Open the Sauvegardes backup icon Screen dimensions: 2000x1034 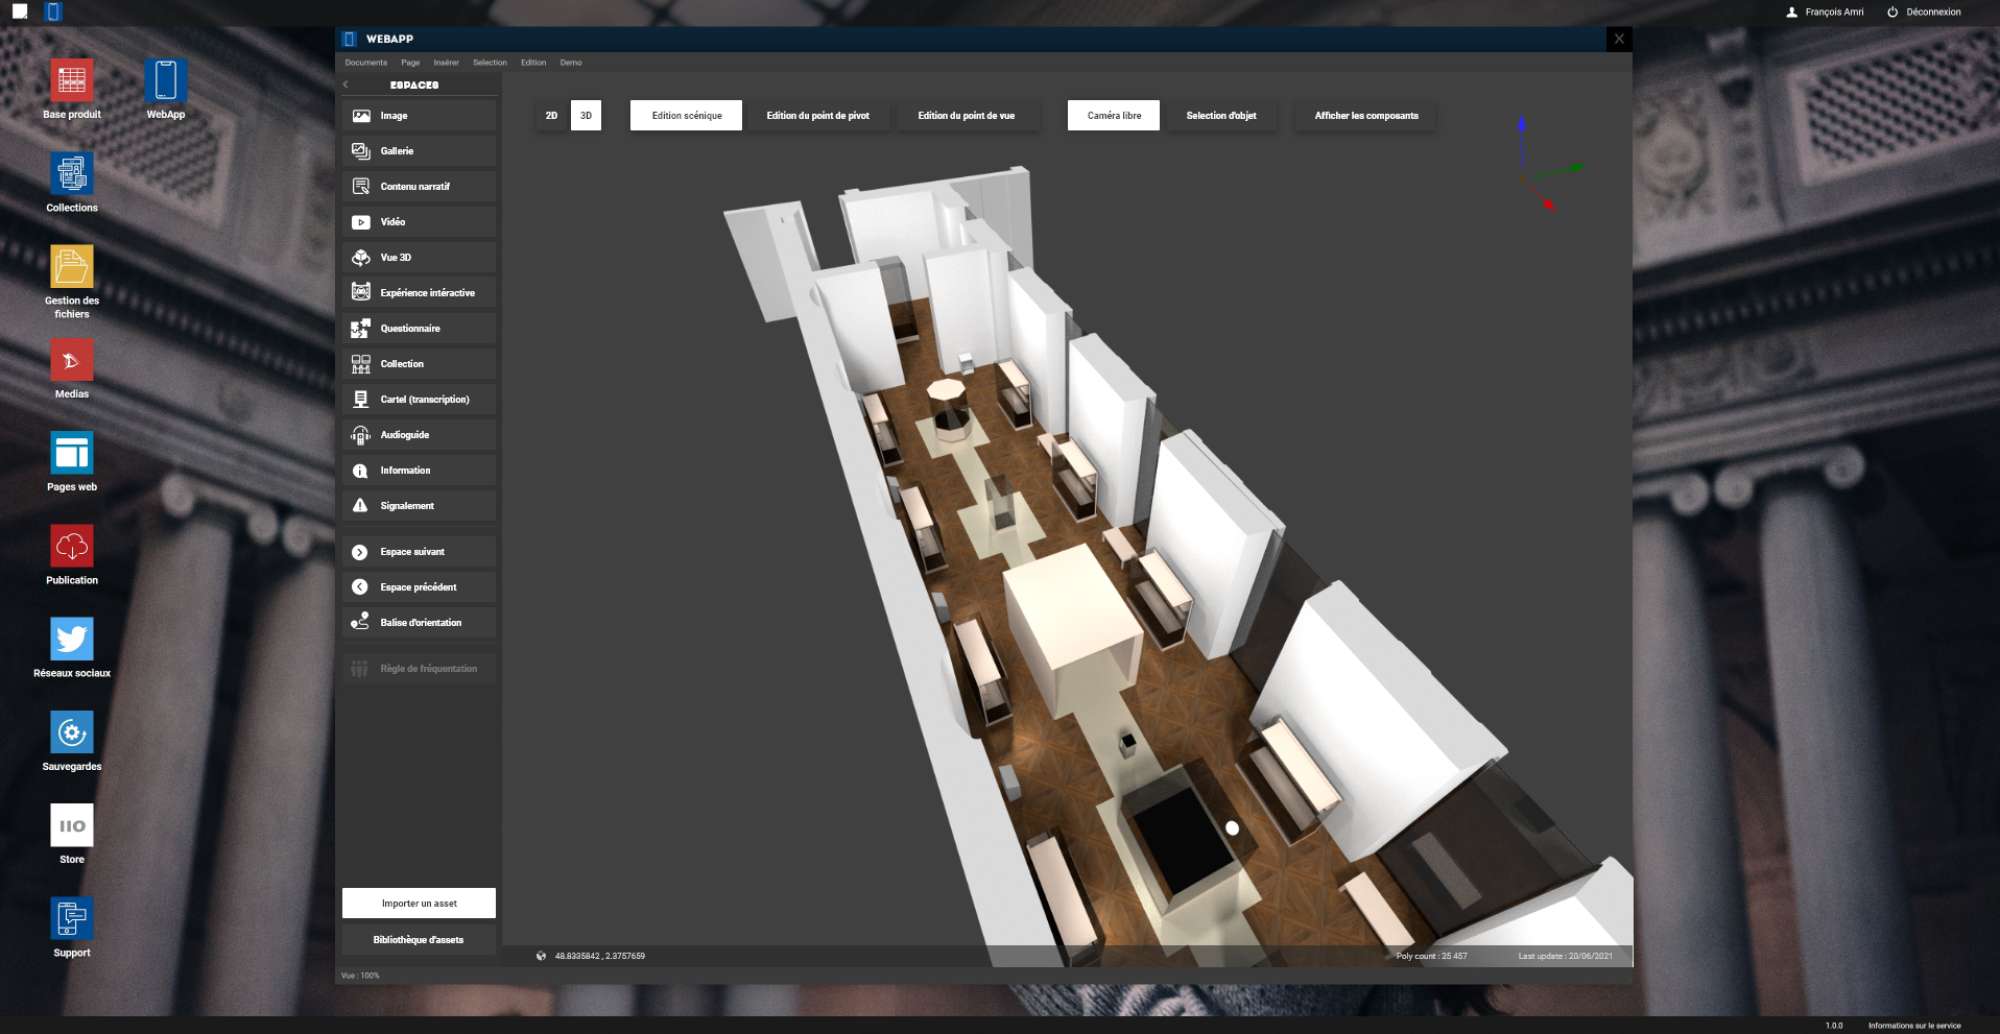(x=71, y=733)
